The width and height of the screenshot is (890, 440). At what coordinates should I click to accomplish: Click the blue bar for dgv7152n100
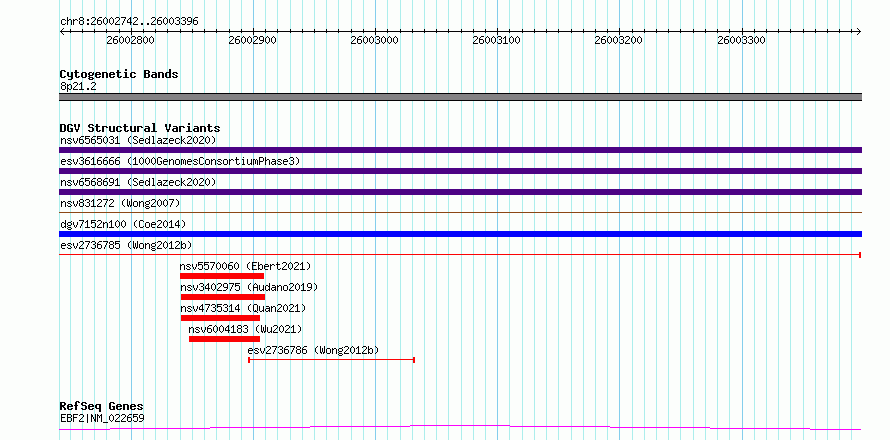460,234
